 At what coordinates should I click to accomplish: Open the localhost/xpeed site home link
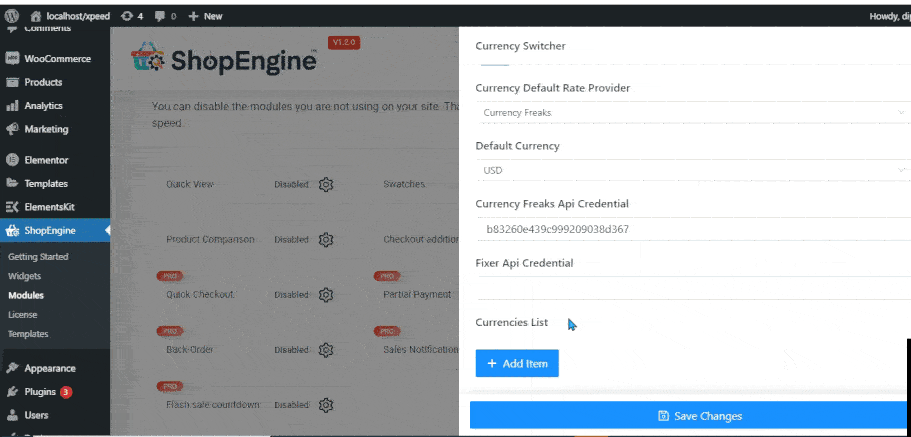(70, 16)
